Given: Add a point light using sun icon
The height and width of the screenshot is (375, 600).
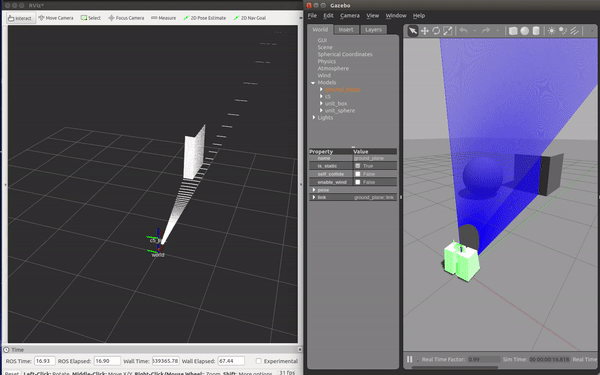Looking at the screenshot, I should point(551,31).
